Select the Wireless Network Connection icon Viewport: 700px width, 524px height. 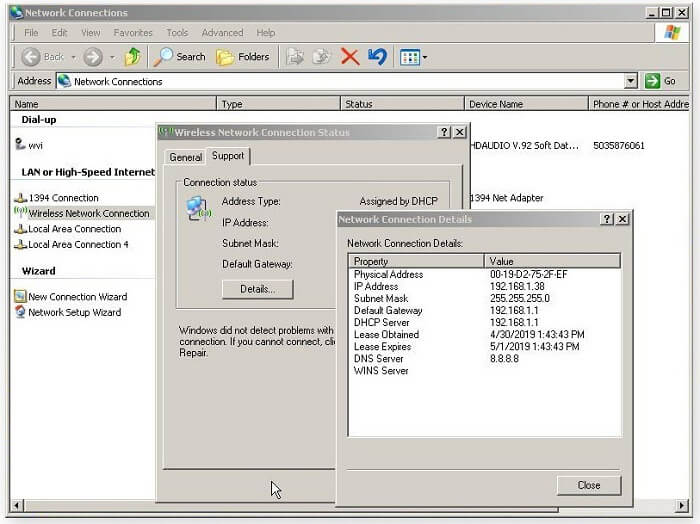point(20,212)
